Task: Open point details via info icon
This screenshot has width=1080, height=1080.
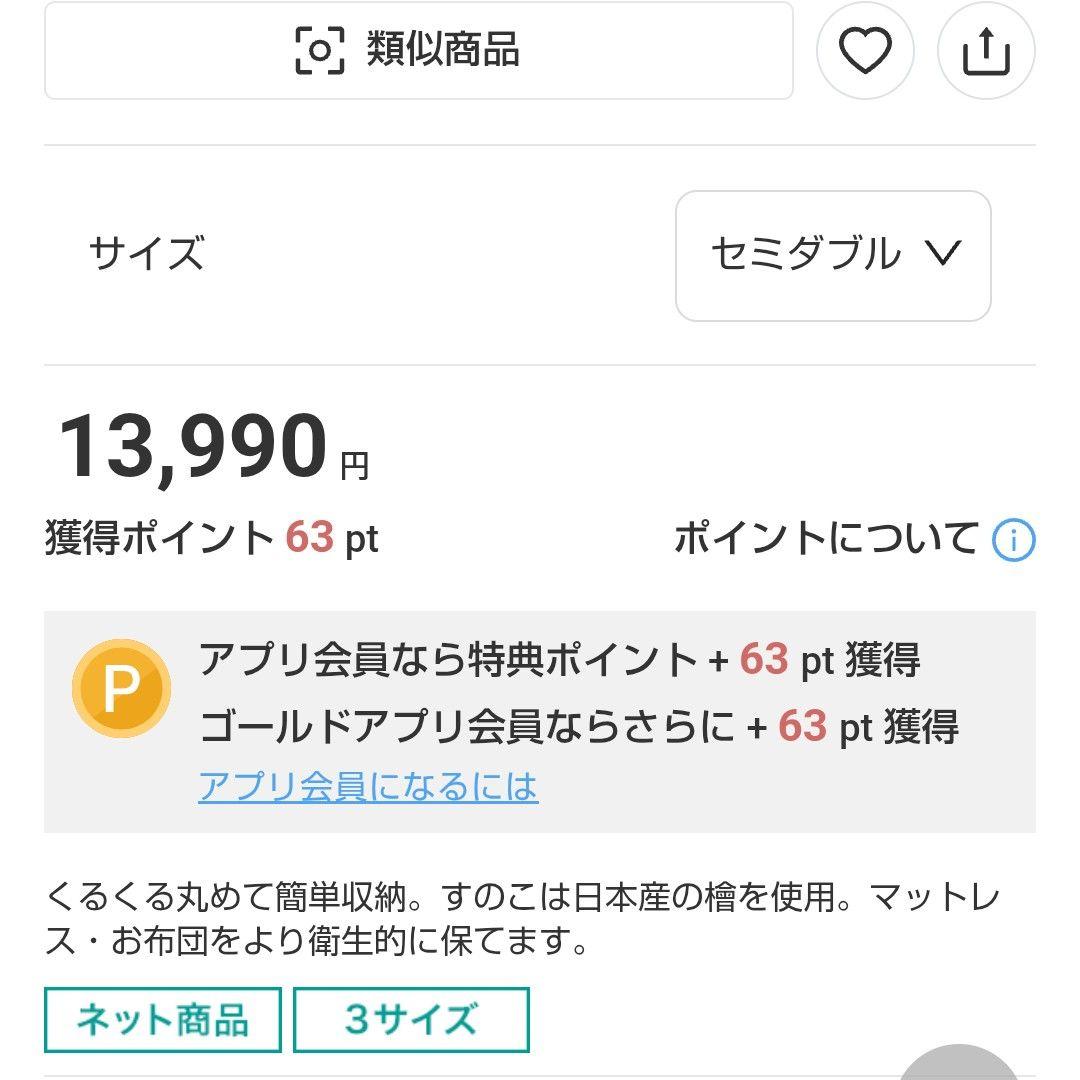Action: click(x=1014, y=540)
